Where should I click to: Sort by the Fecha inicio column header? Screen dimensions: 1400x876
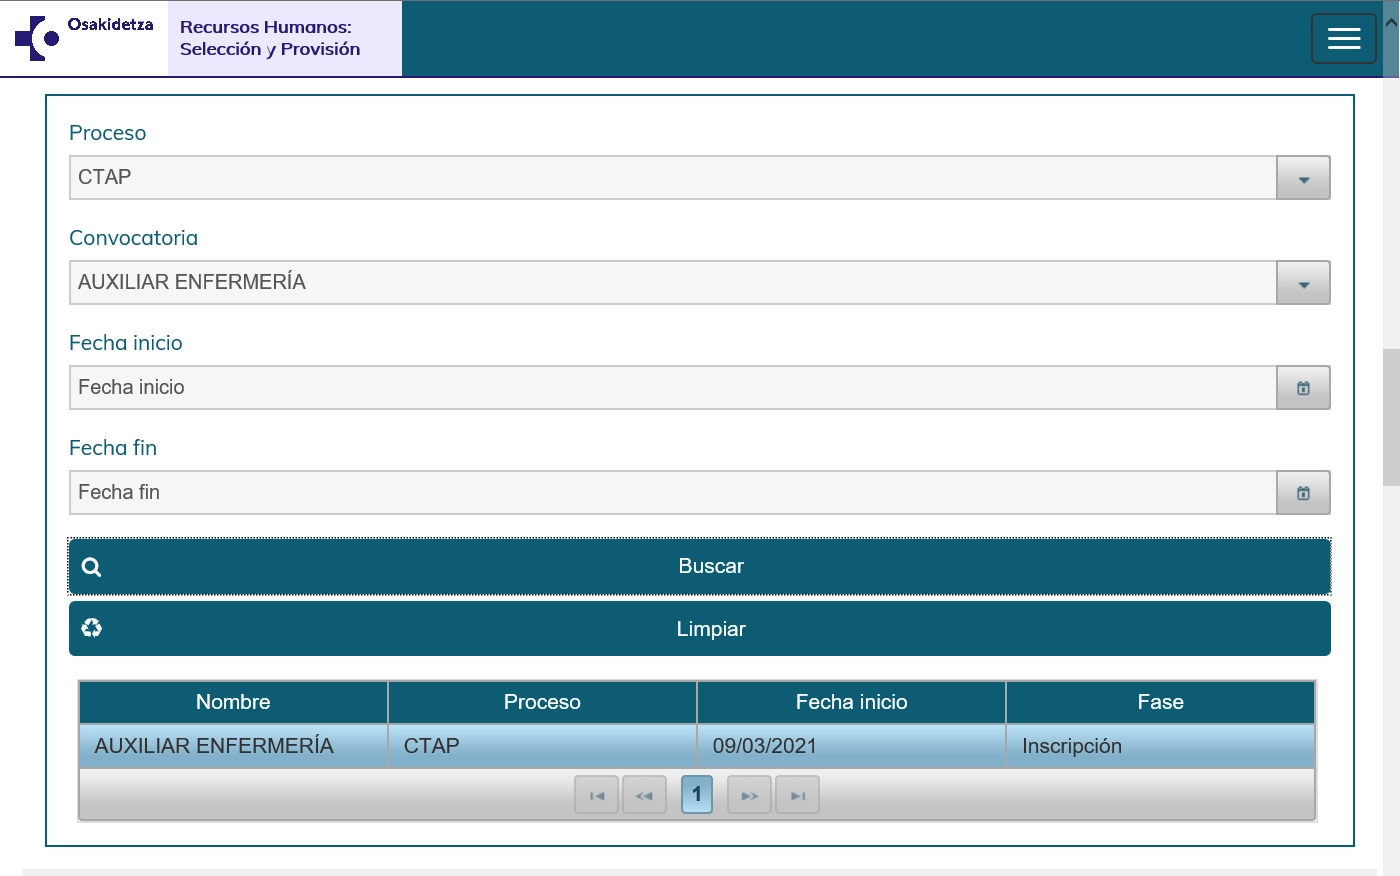[x=851, y=702]
